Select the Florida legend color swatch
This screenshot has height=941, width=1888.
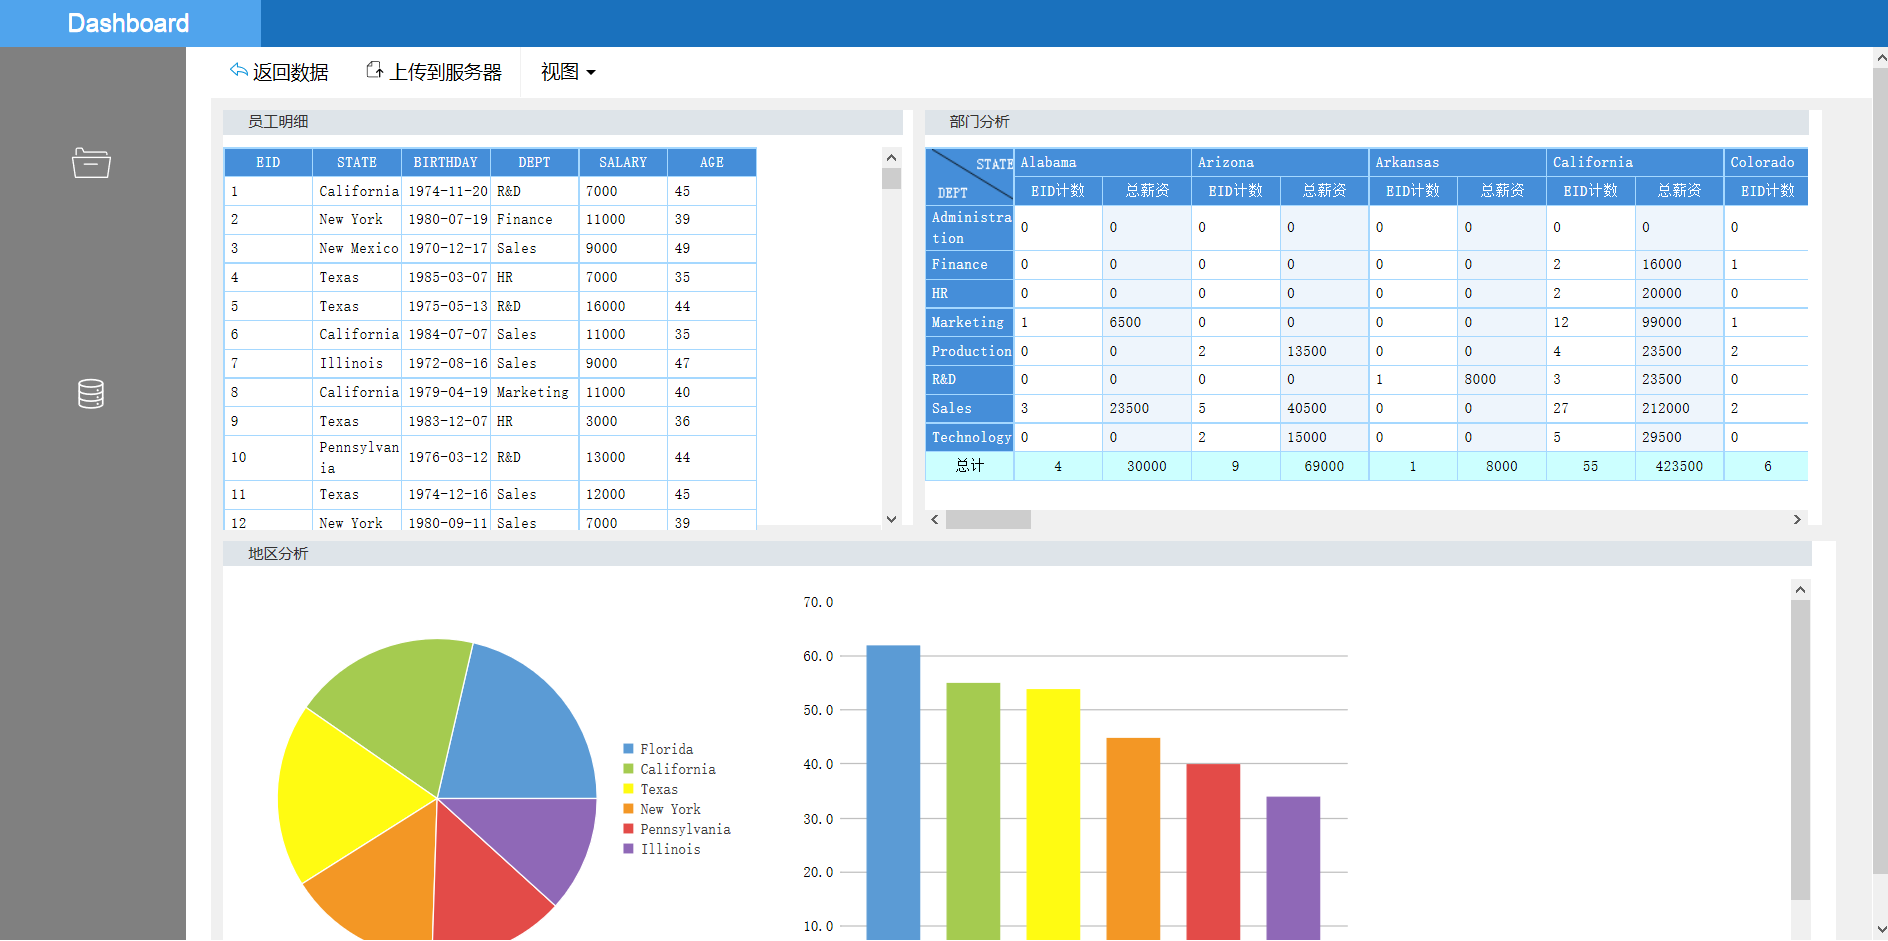[628, 749]
